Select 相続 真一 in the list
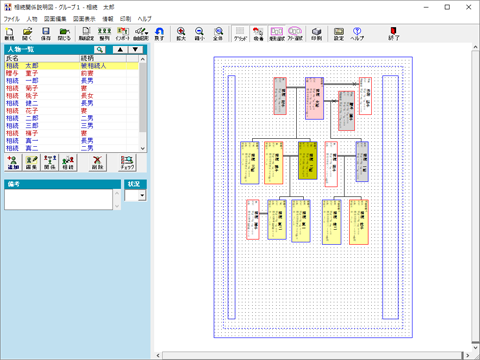Viewport: 480px width, 360px height. coord(72,141)
